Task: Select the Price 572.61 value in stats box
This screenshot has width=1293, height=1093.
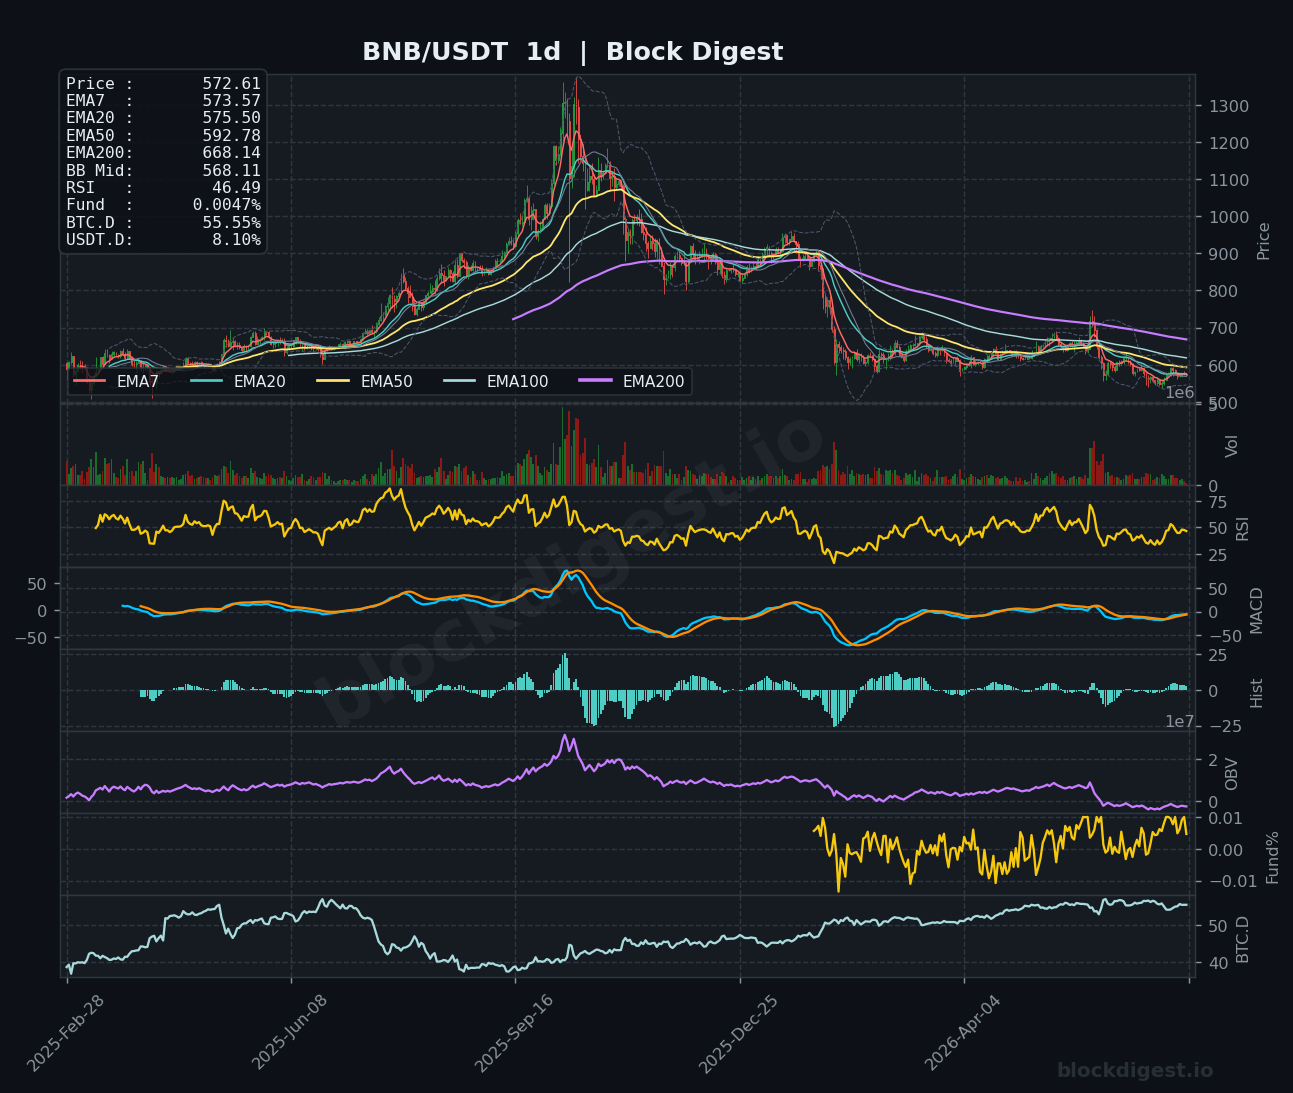Action: coord(231,84)
